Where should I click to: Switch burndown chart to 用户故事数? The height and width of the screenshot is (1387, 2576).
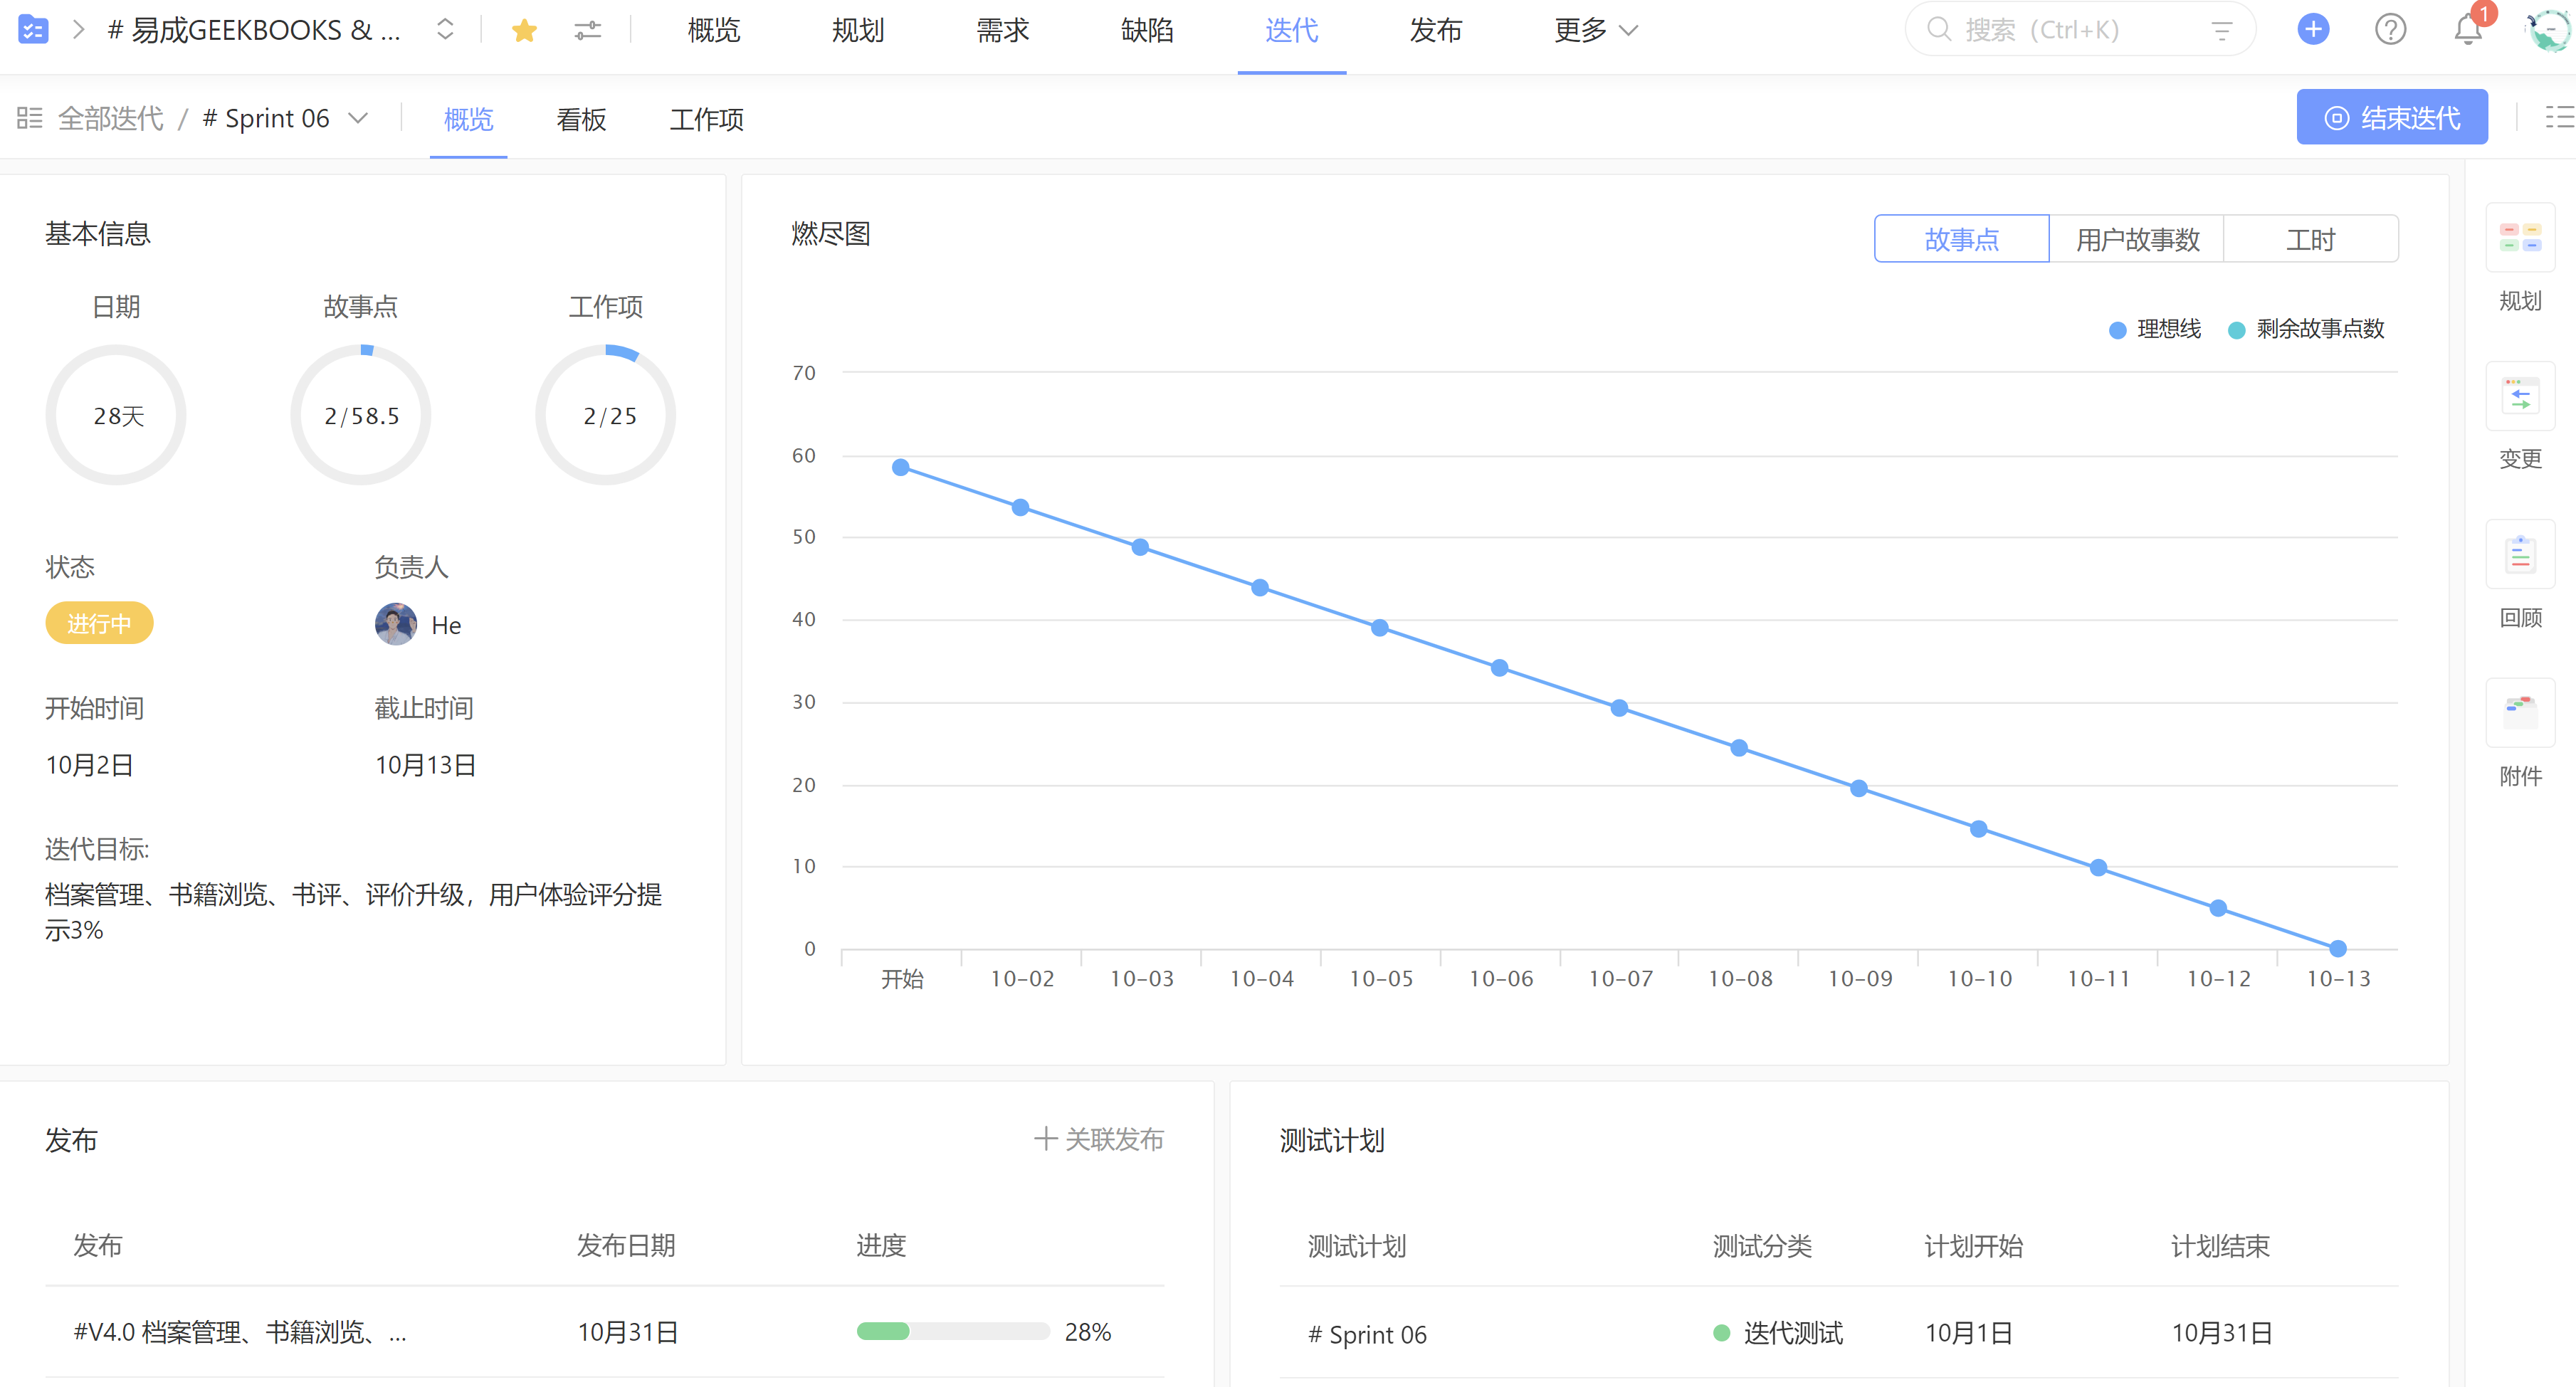point(2137,240)
